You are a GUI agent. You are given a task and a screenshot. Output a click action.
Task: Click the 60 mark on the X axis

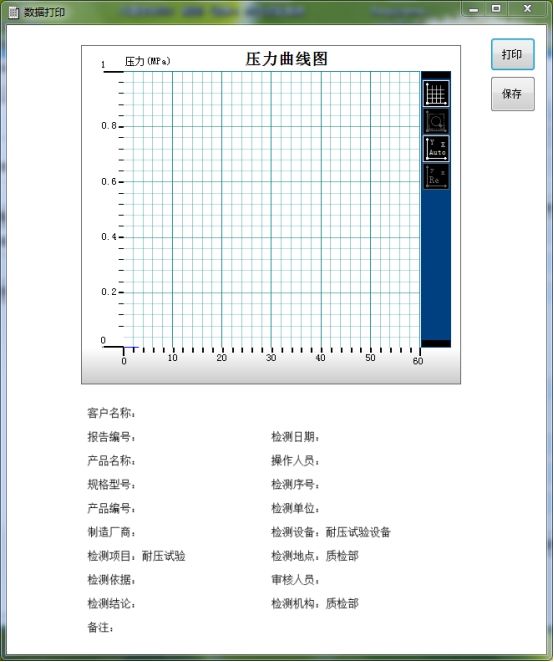tap(418, 361)
